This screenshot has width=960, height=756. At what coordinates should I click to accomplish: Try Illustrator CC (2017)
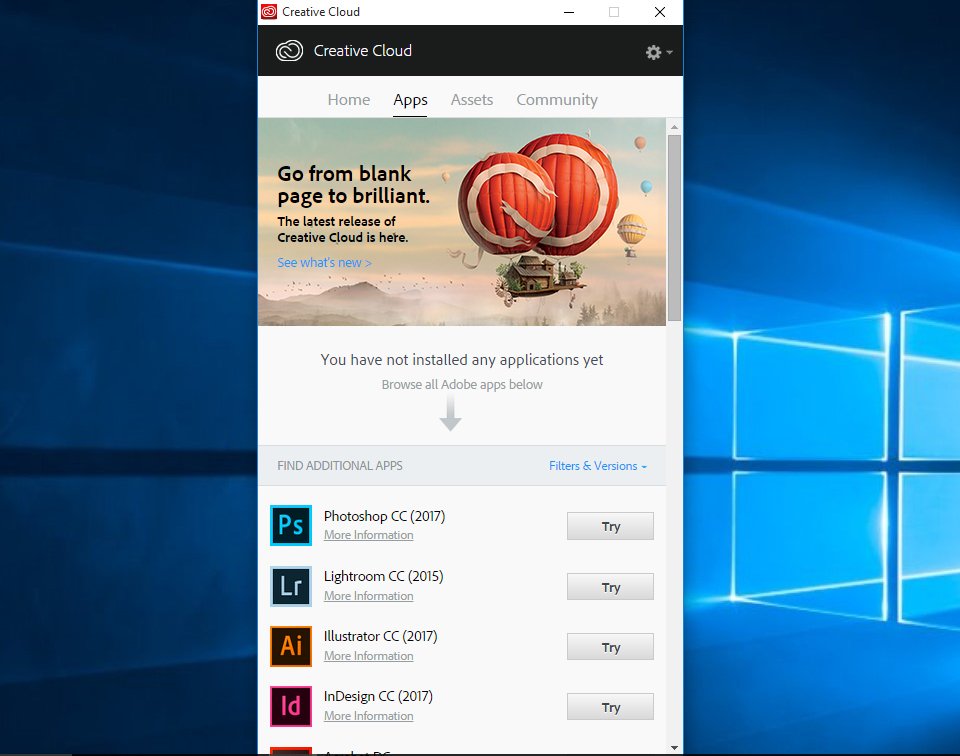[610, 647]
